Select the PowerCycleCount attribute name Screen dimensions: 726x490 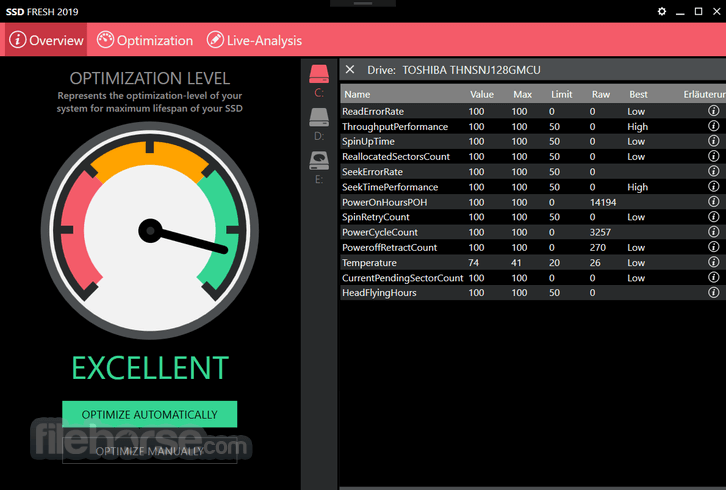point(380,232)
